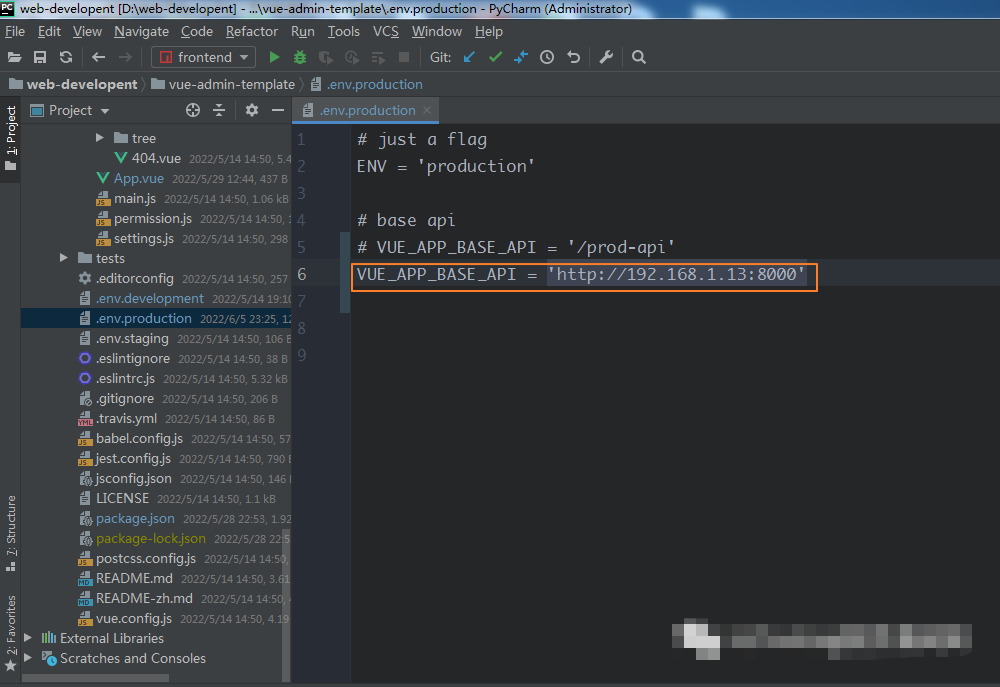This screenshot has width=1000, height=687.
Task: Click the Synchronize refresh icon
Action: [x=66, y=57]
